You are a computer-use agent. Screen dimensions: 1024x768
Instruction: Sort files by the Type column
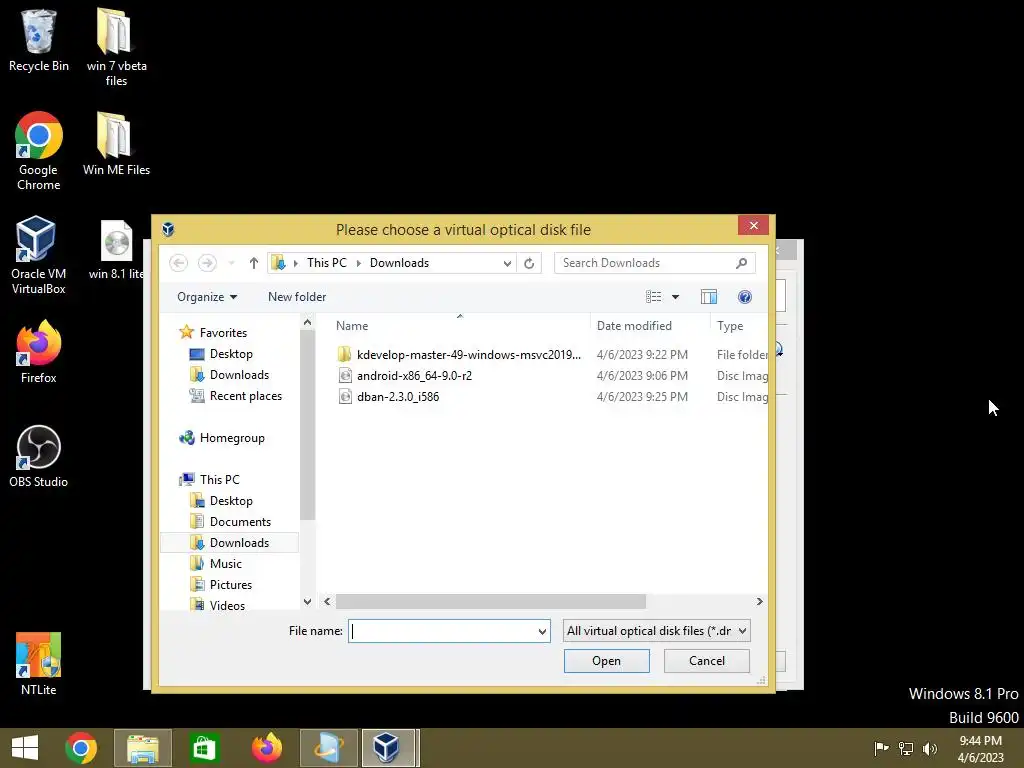730,326
